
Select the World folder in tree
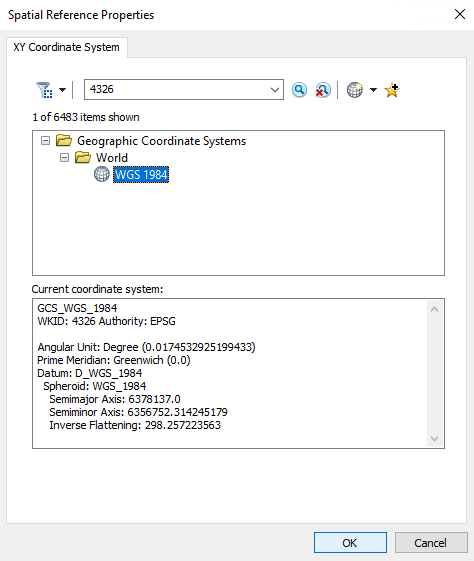(x=112, y=157)
